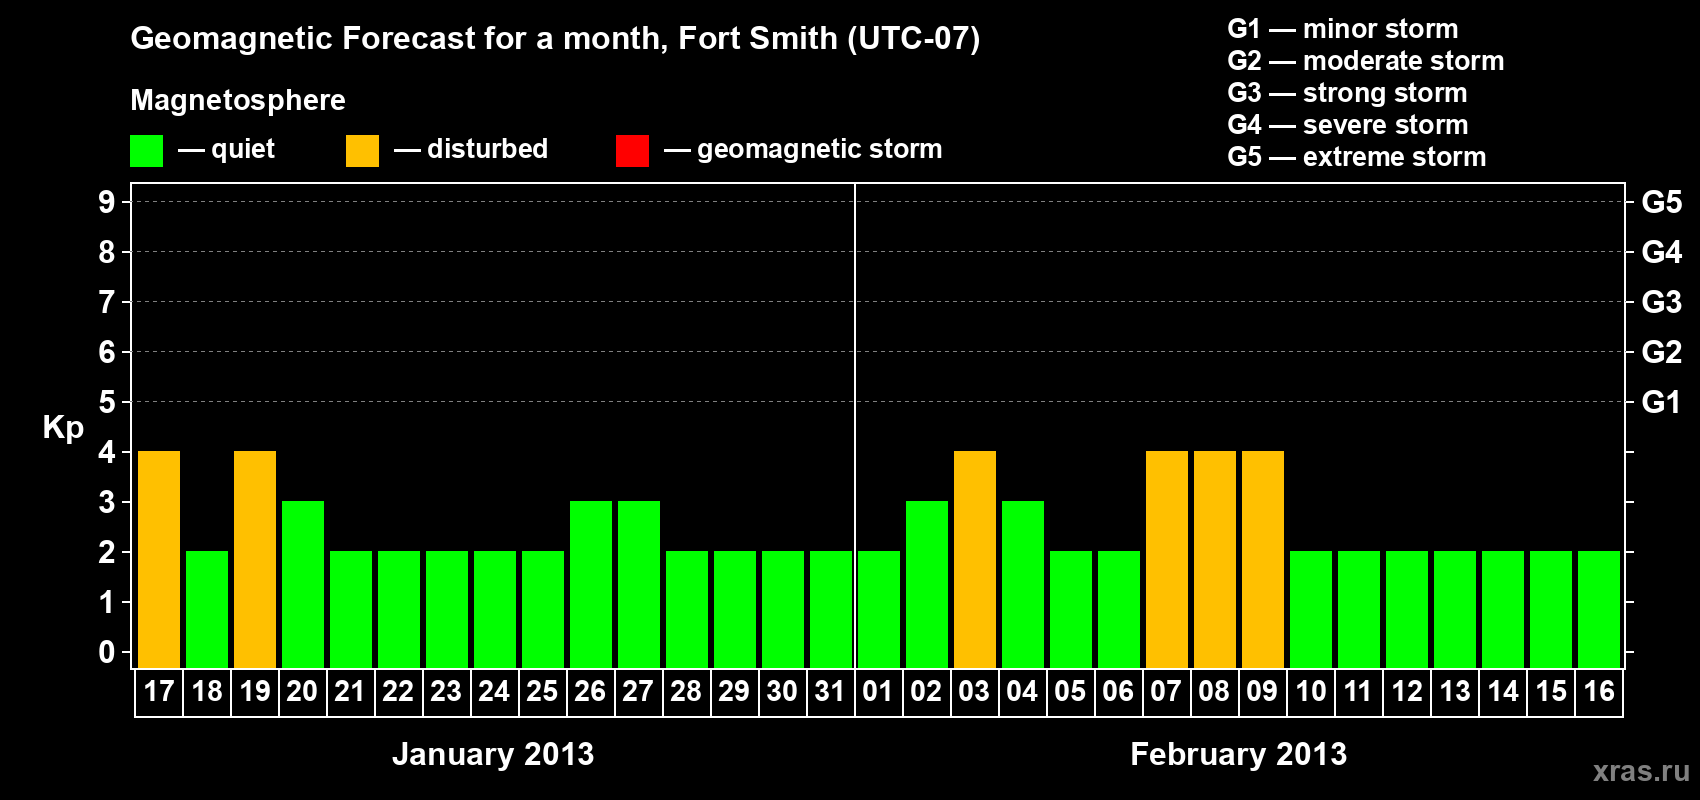Click the 'quiet' legend label
The height and width of the screenshot is (800, 1700).
pos(243,150)
